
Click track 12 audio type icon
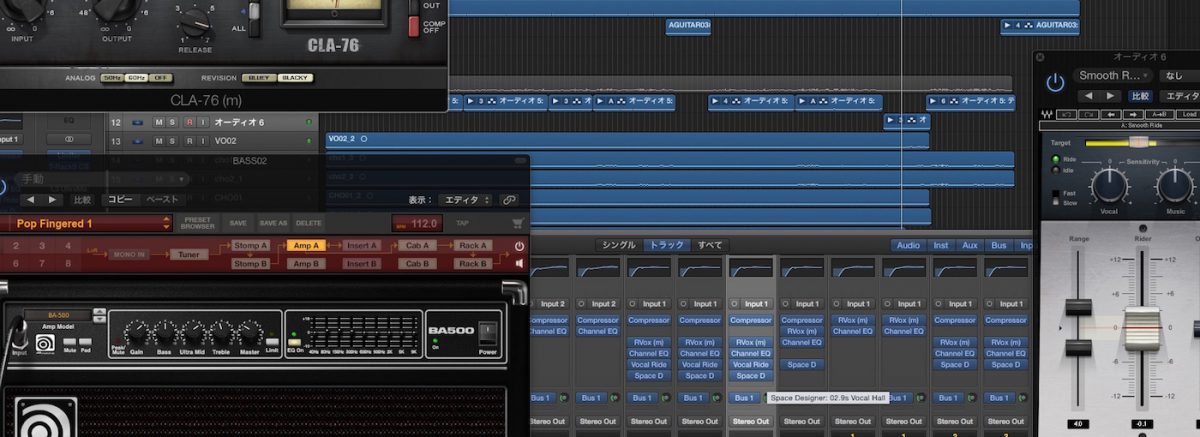pos(137,123)
